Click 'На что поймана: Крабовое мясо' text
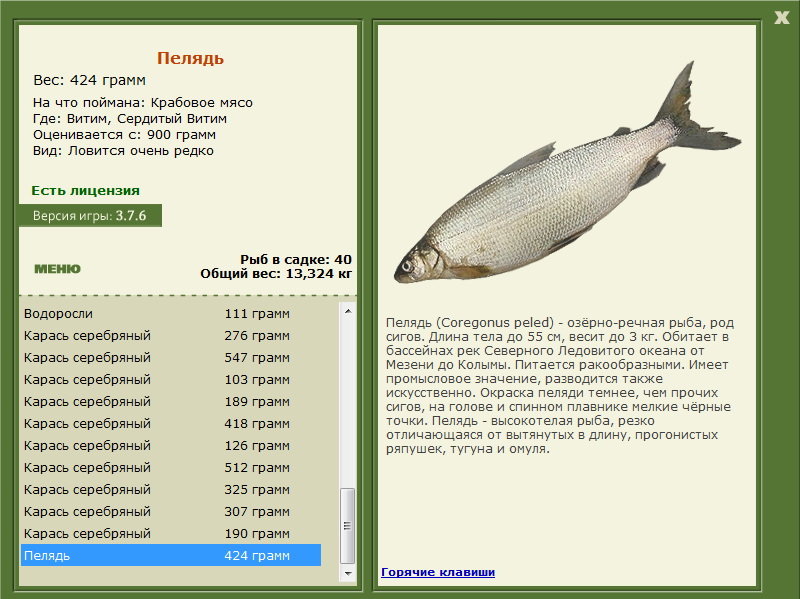Screen dimensions: 800x599 143,103
